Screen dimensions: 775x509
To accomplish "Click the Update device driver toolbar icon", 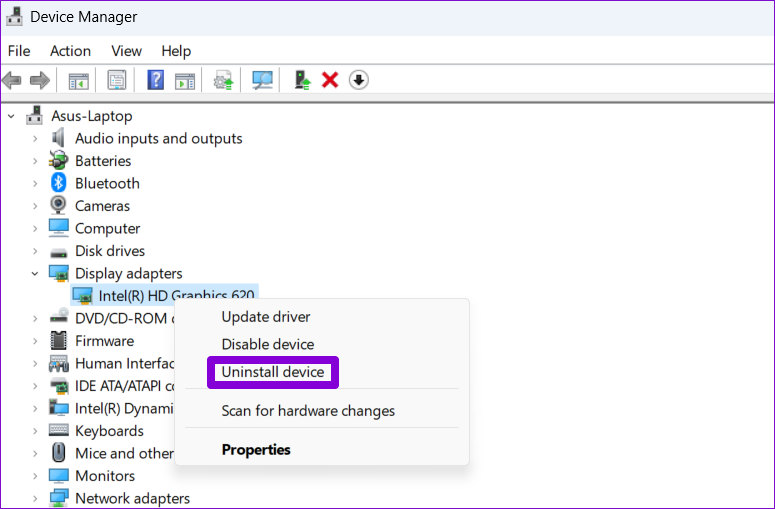I will [x=223, y=80].
